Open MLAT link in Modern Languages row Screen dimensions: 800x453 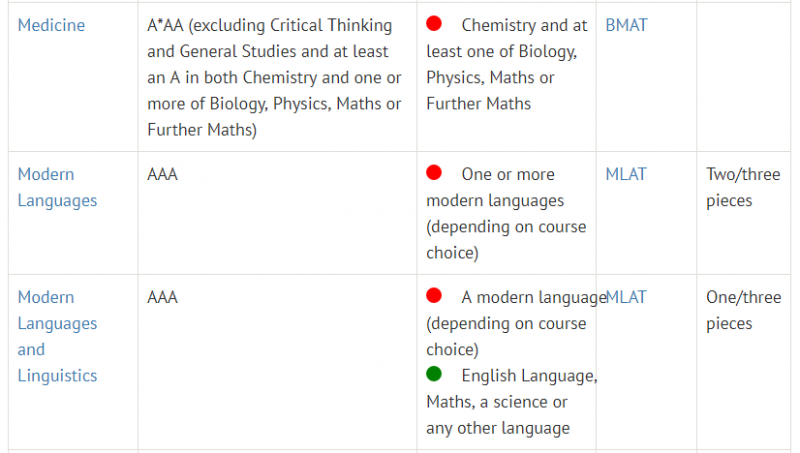point(626,174)
